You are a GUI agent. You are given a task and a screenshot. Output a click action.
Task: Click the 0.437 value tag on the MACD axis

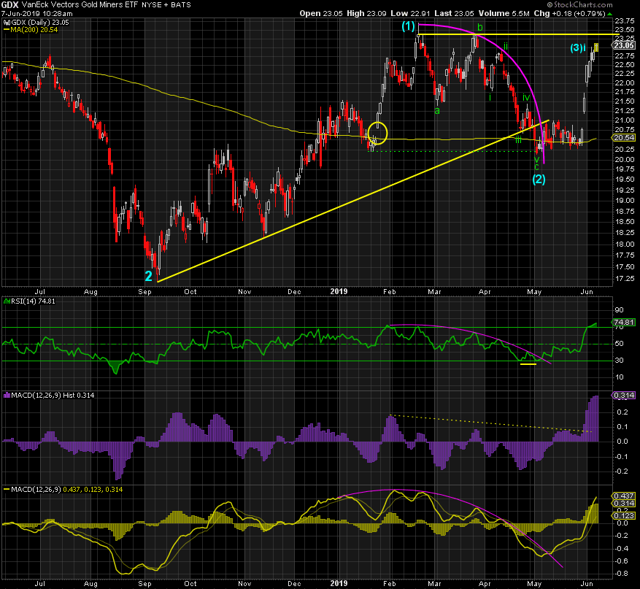click(x=624, y=496)
